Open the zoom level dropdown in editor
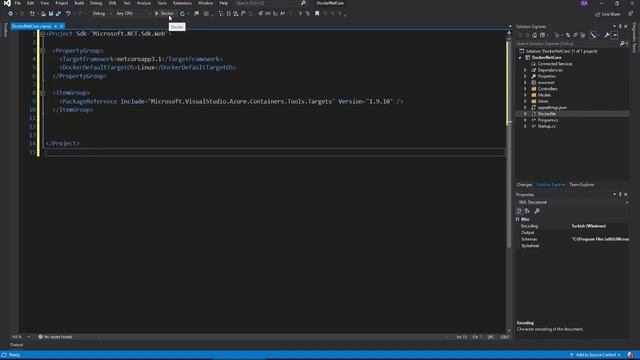 tap(28, 337)
